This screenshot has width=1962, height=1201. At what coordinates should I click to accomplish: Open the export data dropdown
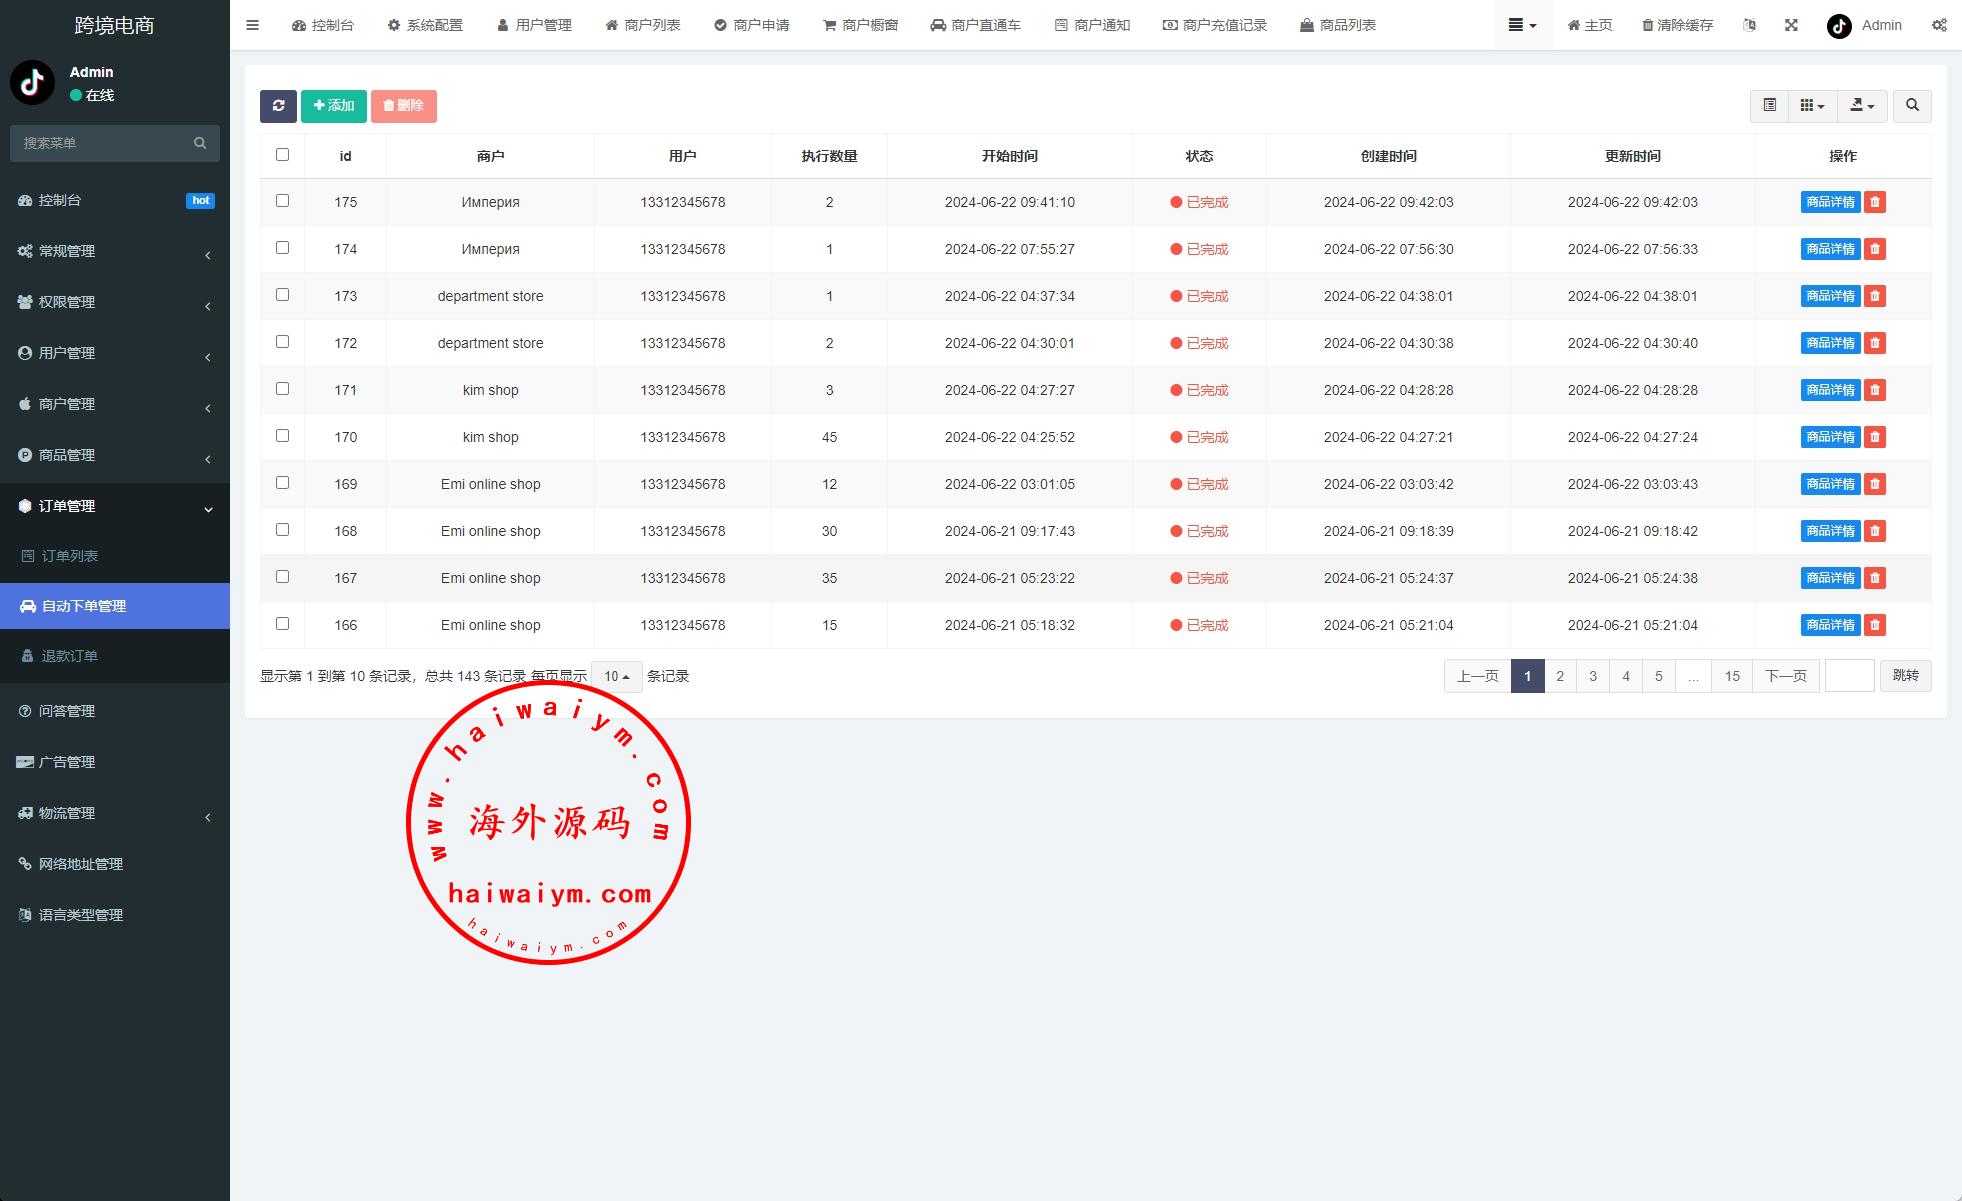[1861, 106]
